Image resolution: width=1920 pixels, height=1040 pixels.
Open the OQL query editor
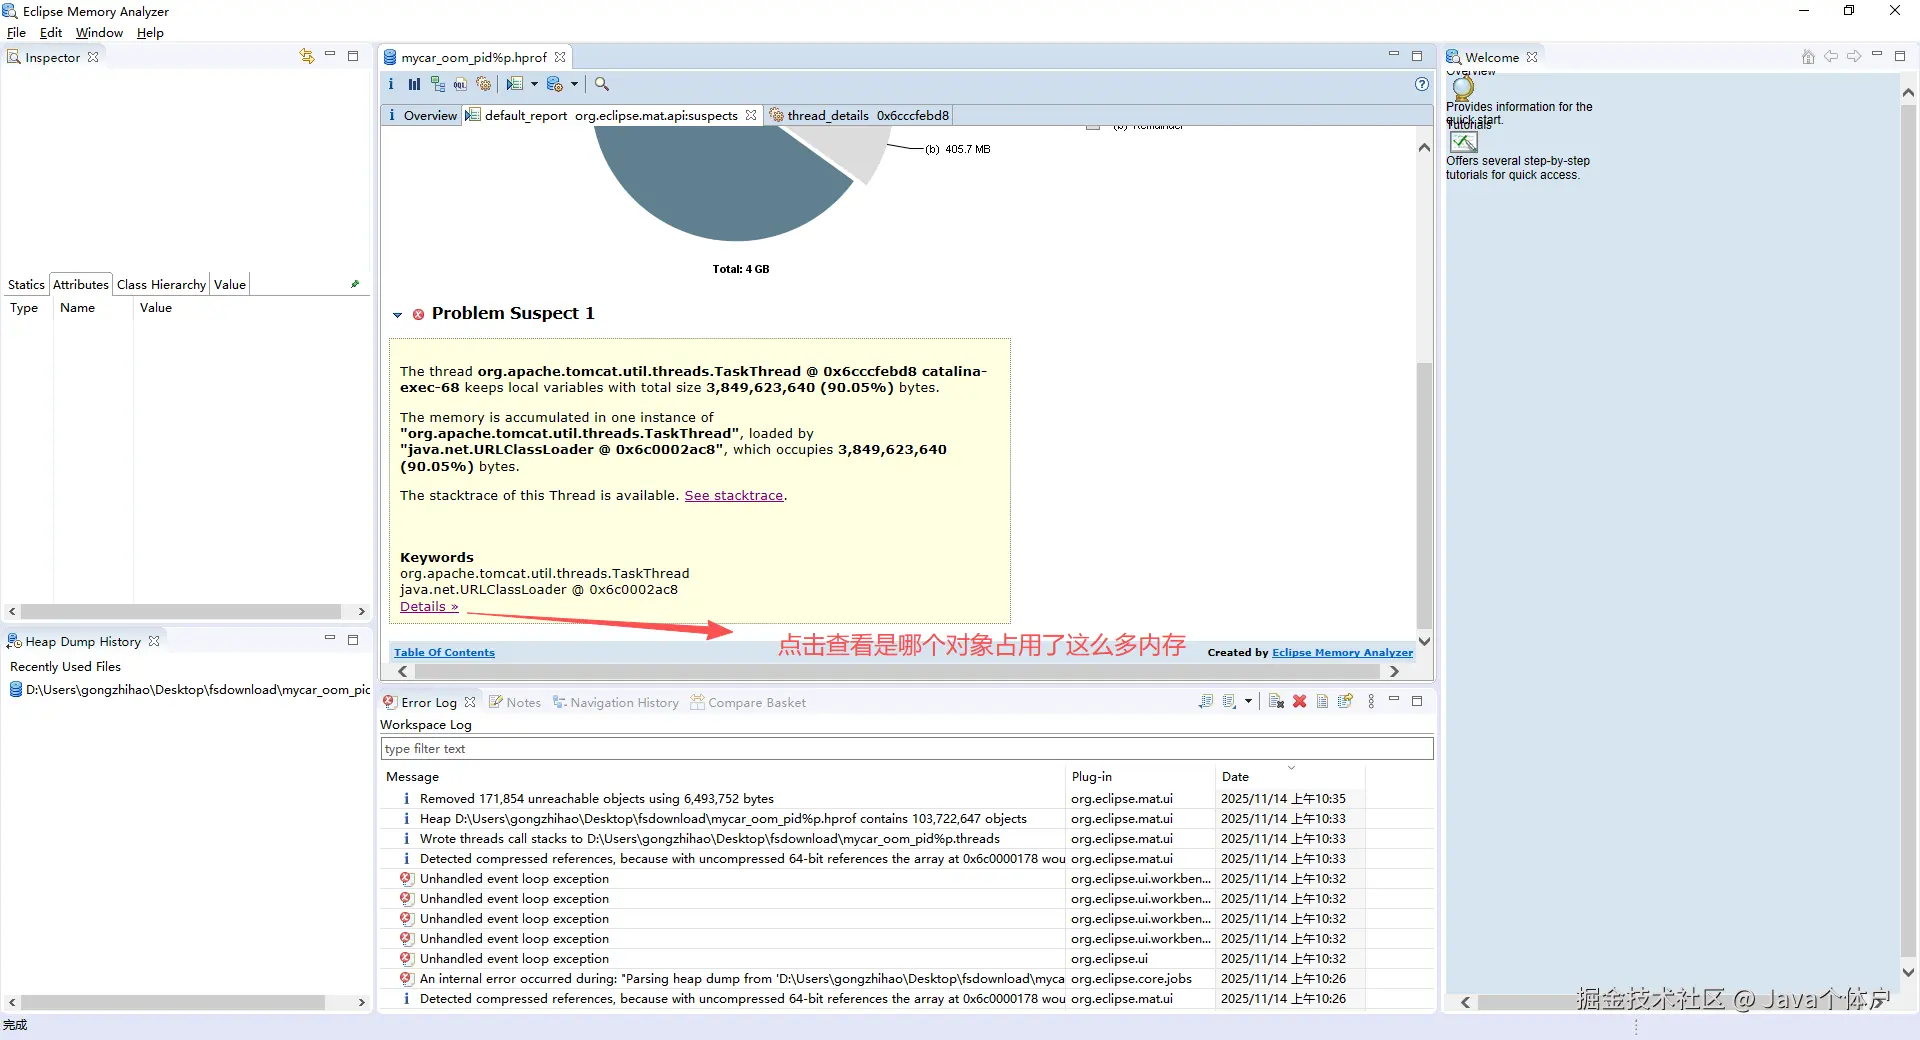[x=460, y=84]
